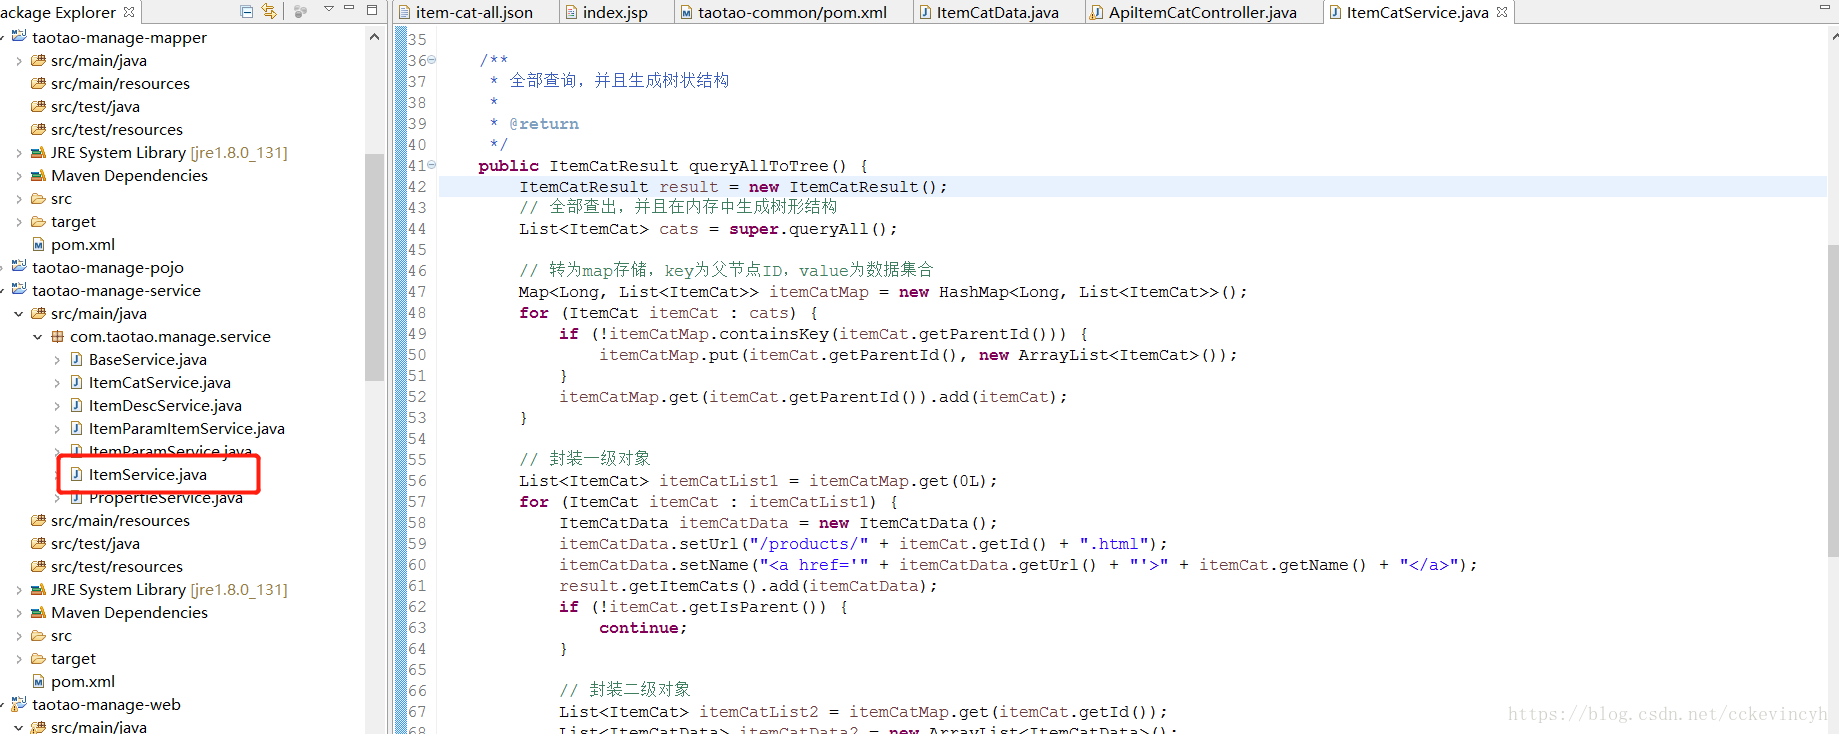
Task: Expand service JRE System Library node
Action: click(x=18, y=590)
